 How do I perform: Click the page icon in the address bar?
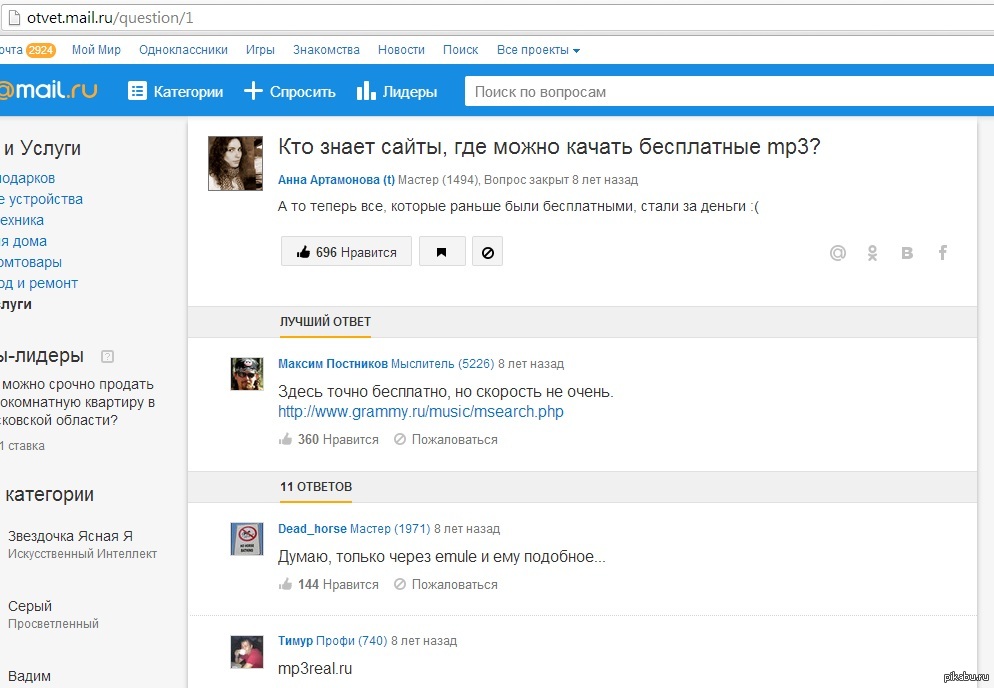pyautogui.click(x=13, y=17)
